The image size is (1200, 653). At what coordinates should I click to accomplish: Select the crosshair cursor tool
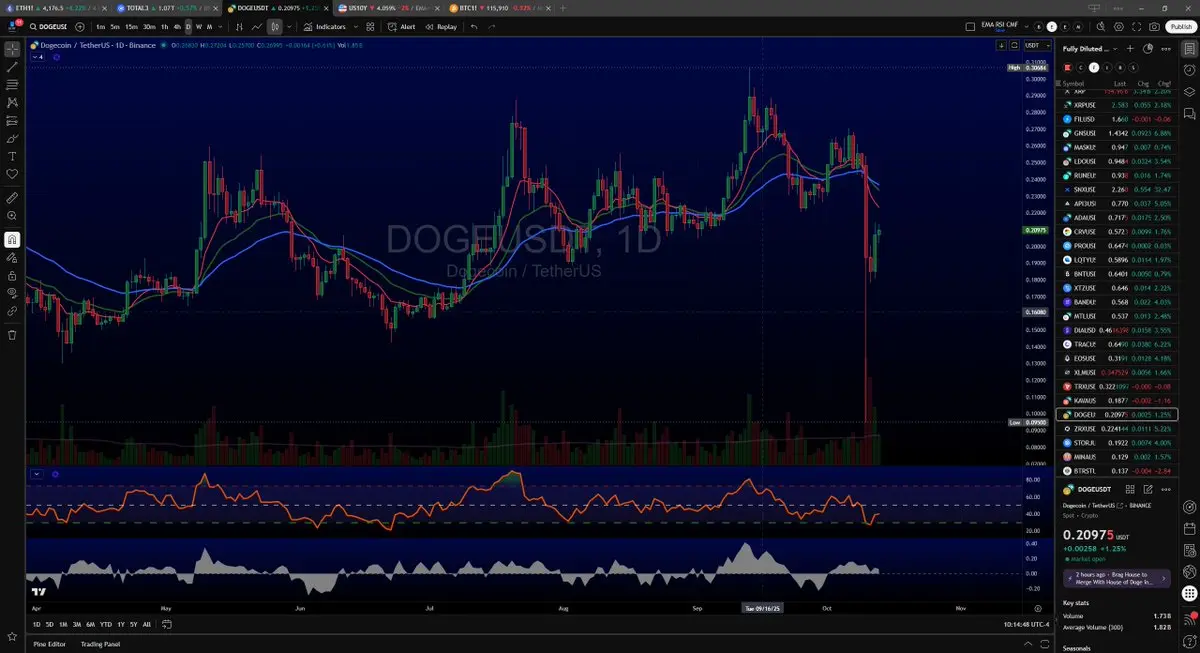[12, 49]
